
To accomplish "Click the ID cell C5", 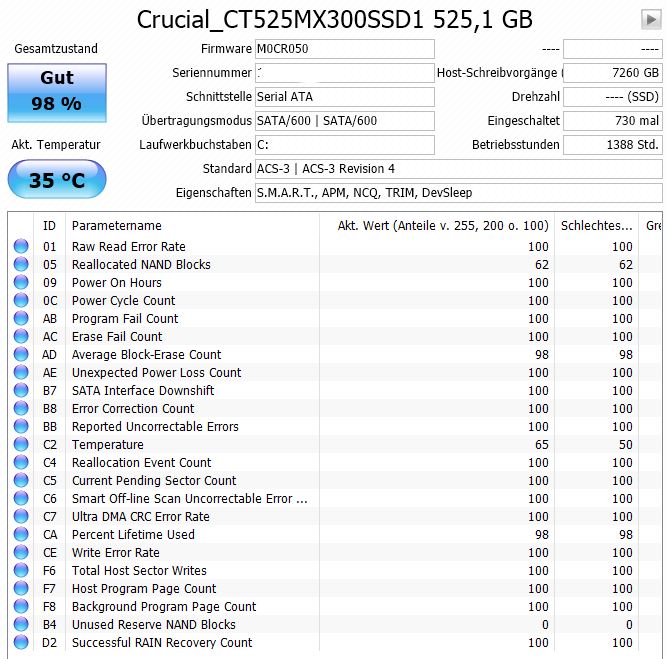I will pos(50,480).
